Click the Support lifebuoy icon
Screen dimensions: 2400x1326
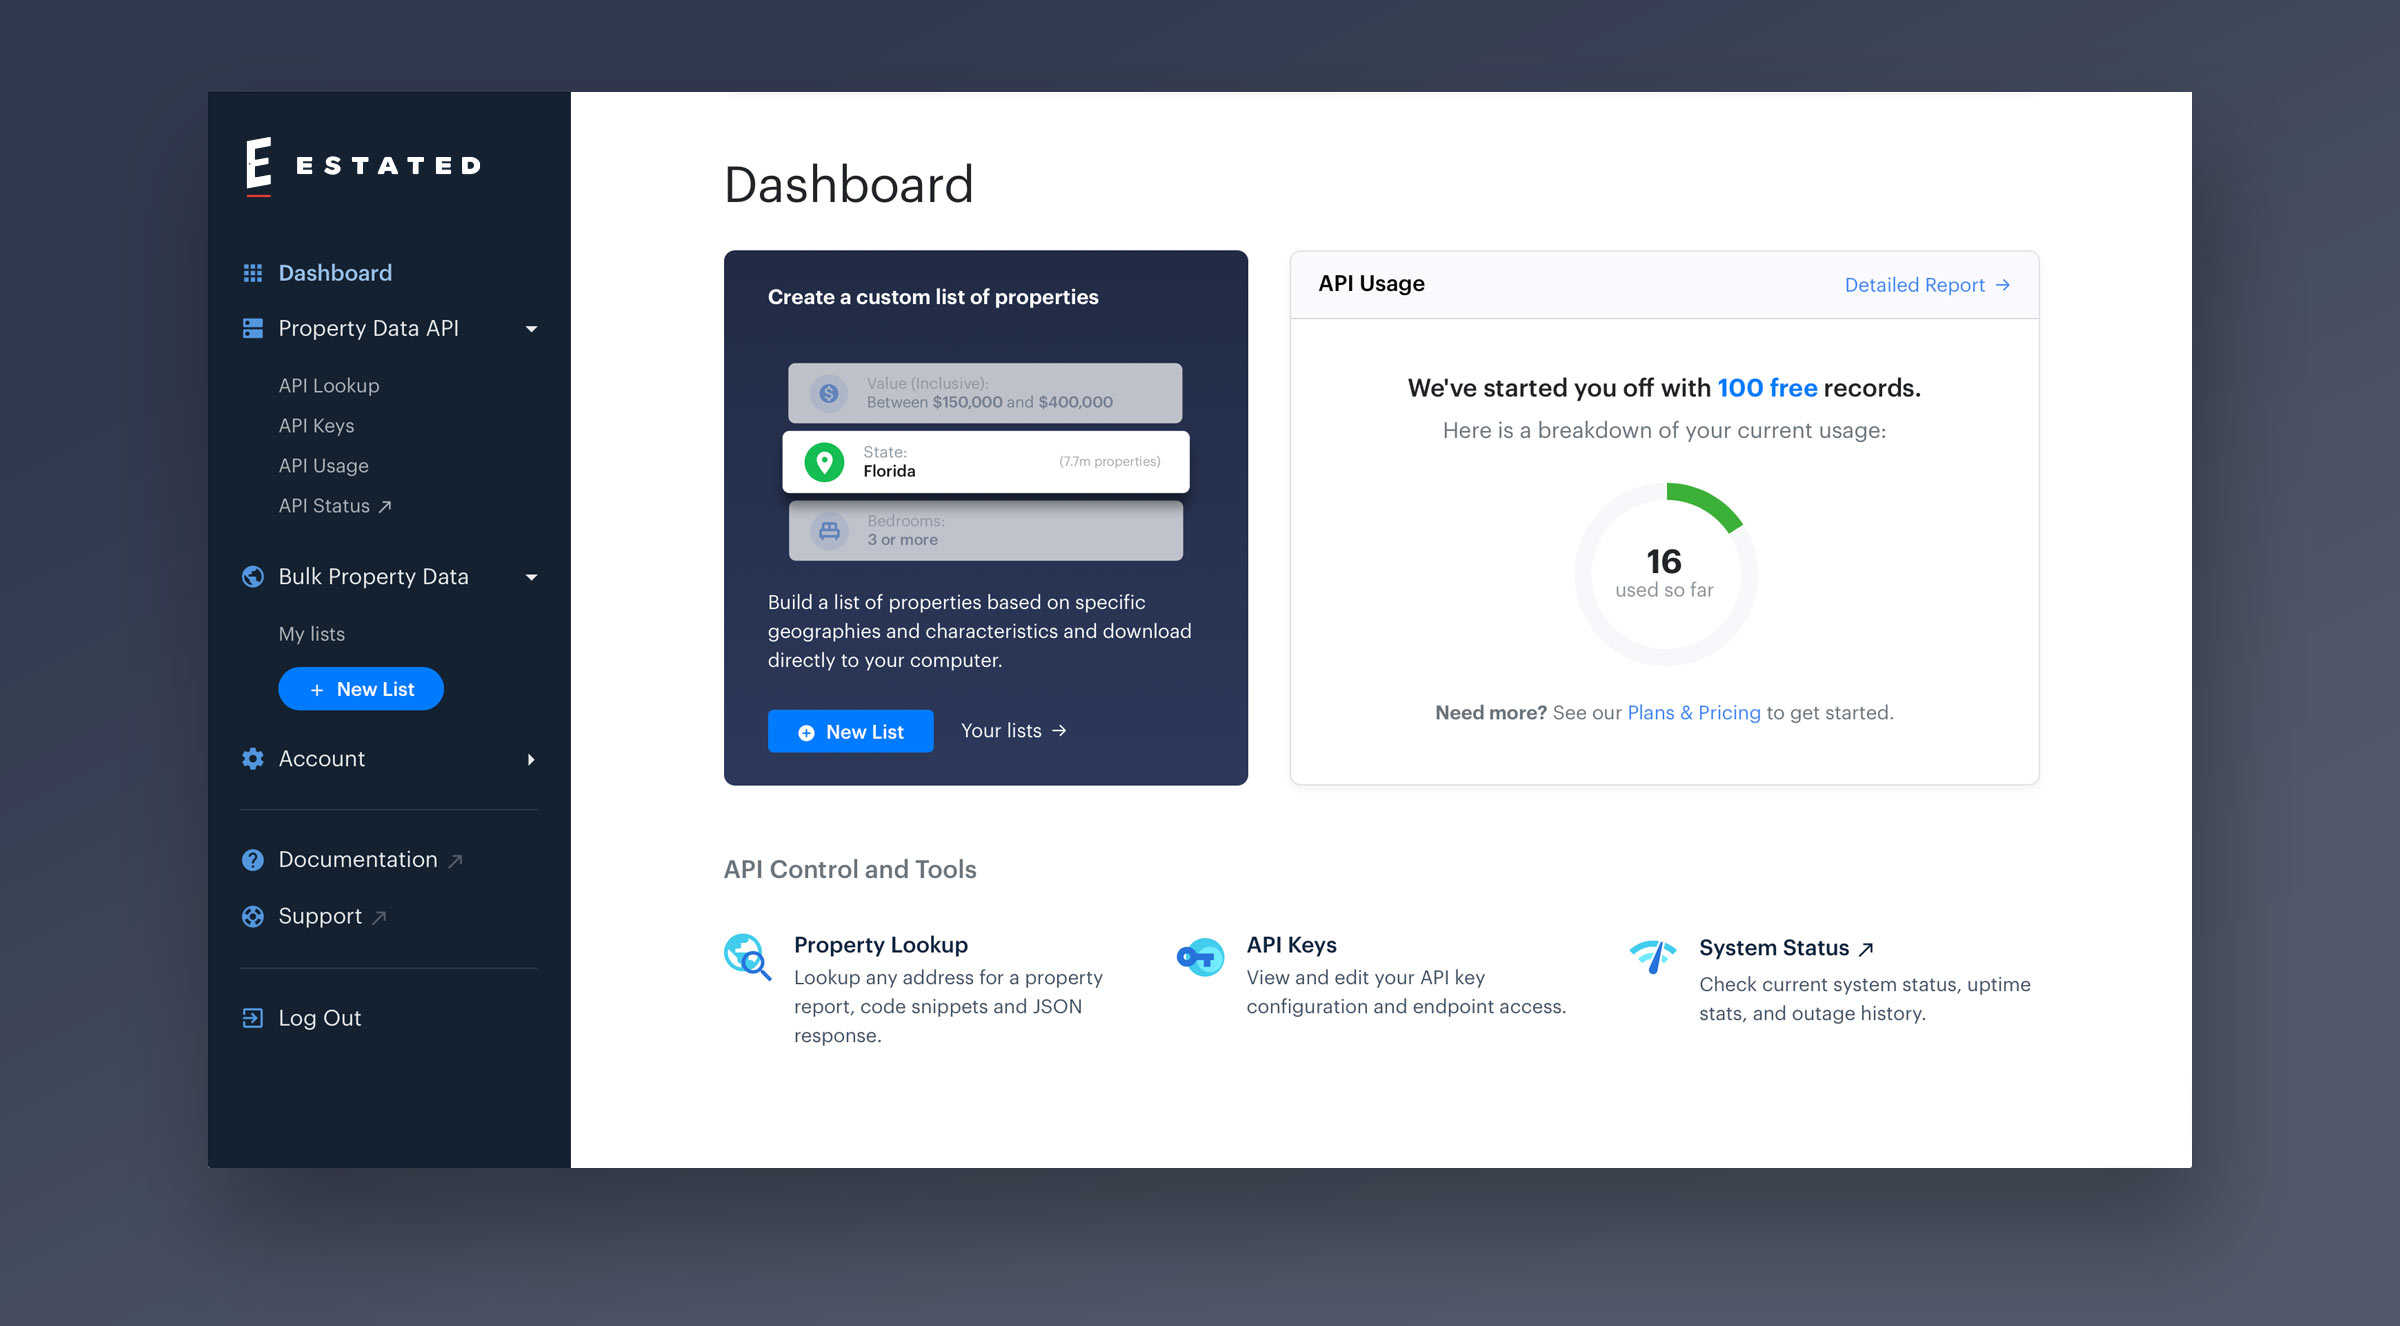tap(253, 916)
